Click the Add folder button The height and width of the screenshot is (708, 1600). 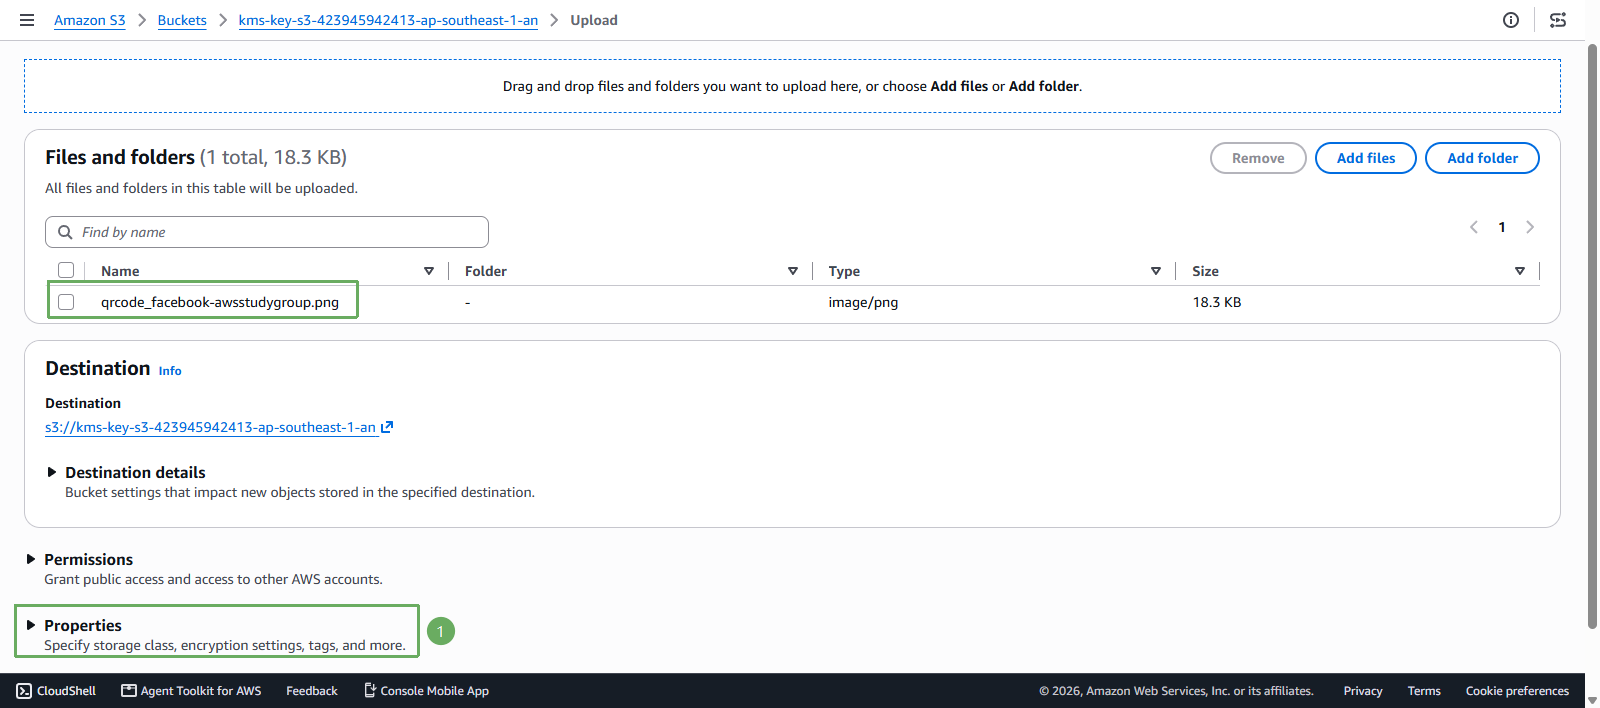(1482, 158)
